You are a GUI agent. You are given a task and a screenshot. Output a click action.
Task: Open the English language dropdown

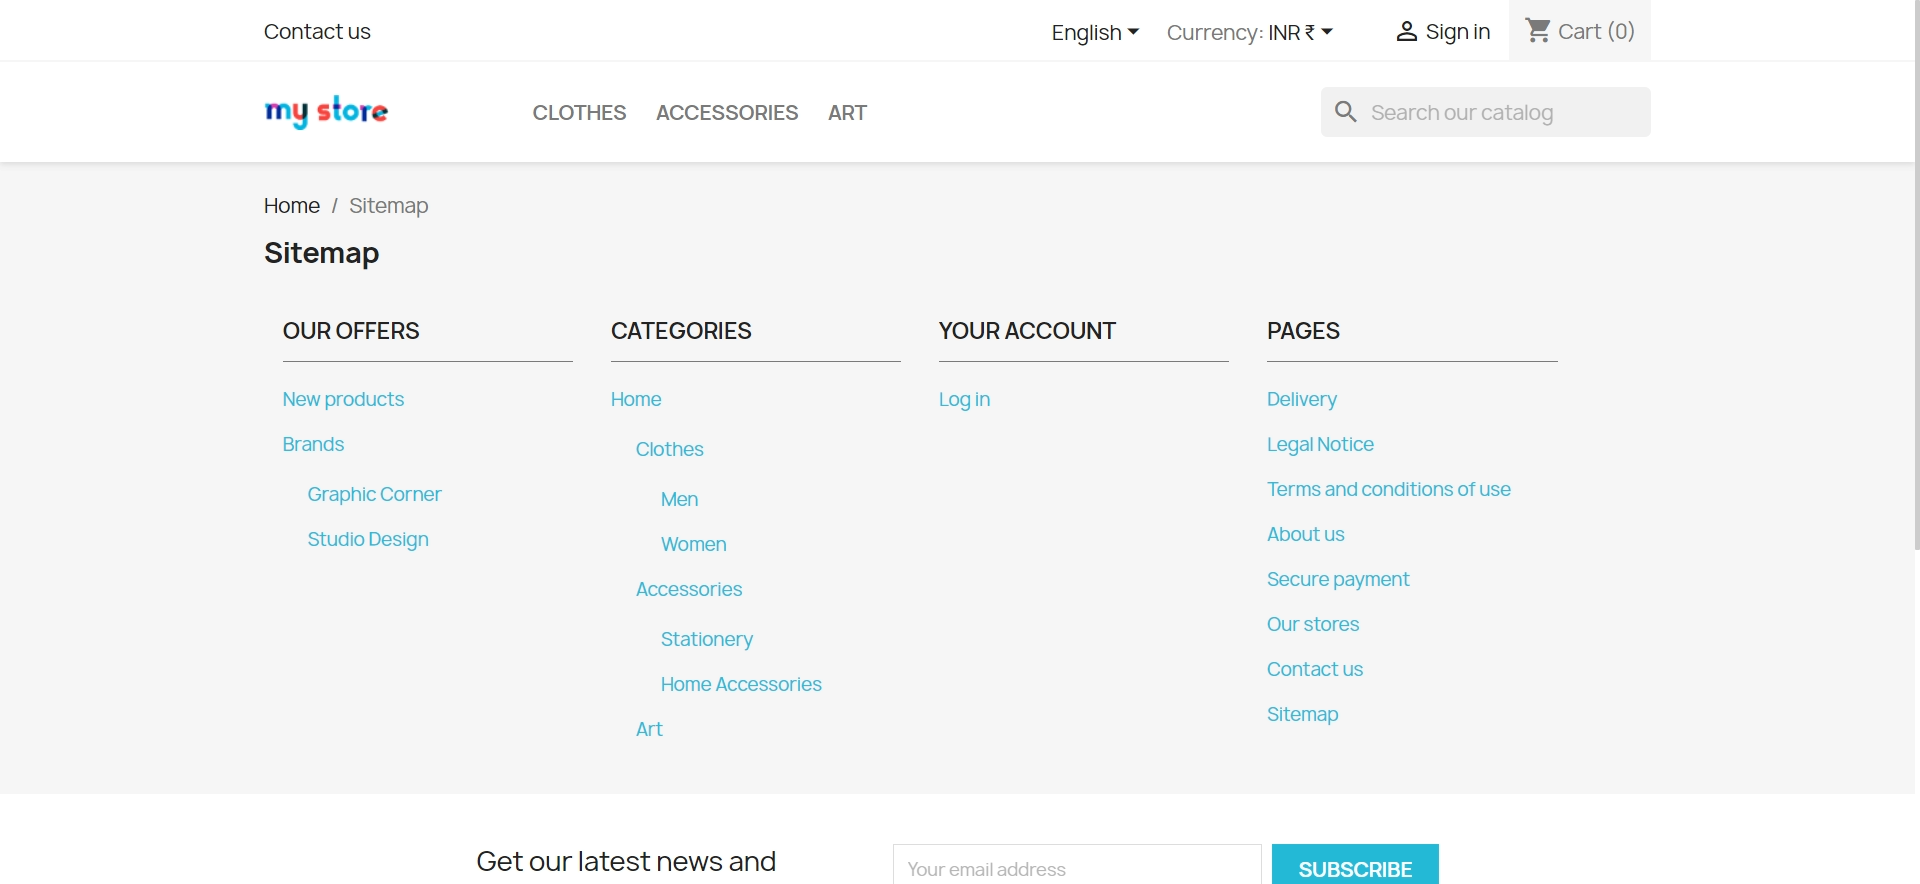[x=1095, y=32]
